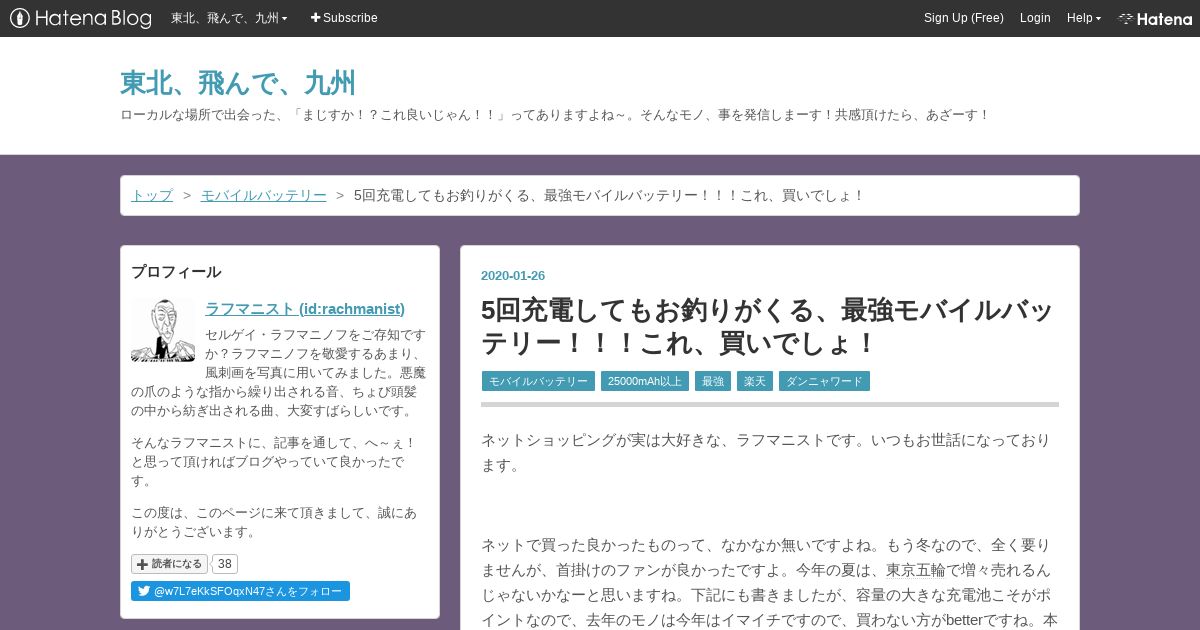The image size is (1200, 630).
Task: Go to トップ breadcrumb link
Action: point(152,195)
